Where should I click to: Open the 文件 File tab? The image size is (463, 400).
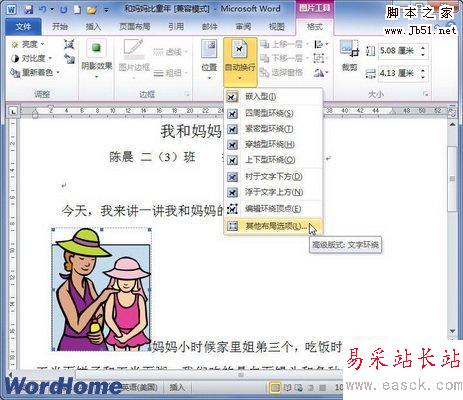23,27
